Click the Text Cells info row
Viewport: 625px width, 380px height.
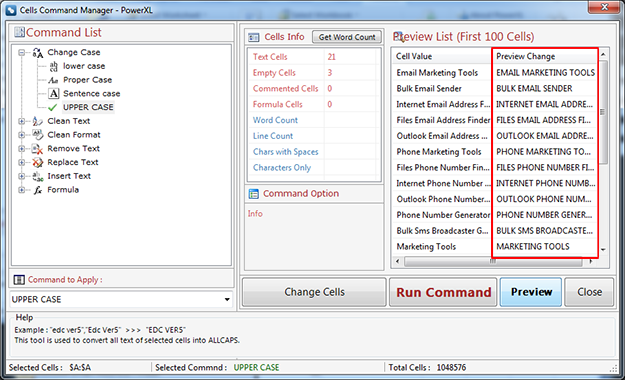314,57
